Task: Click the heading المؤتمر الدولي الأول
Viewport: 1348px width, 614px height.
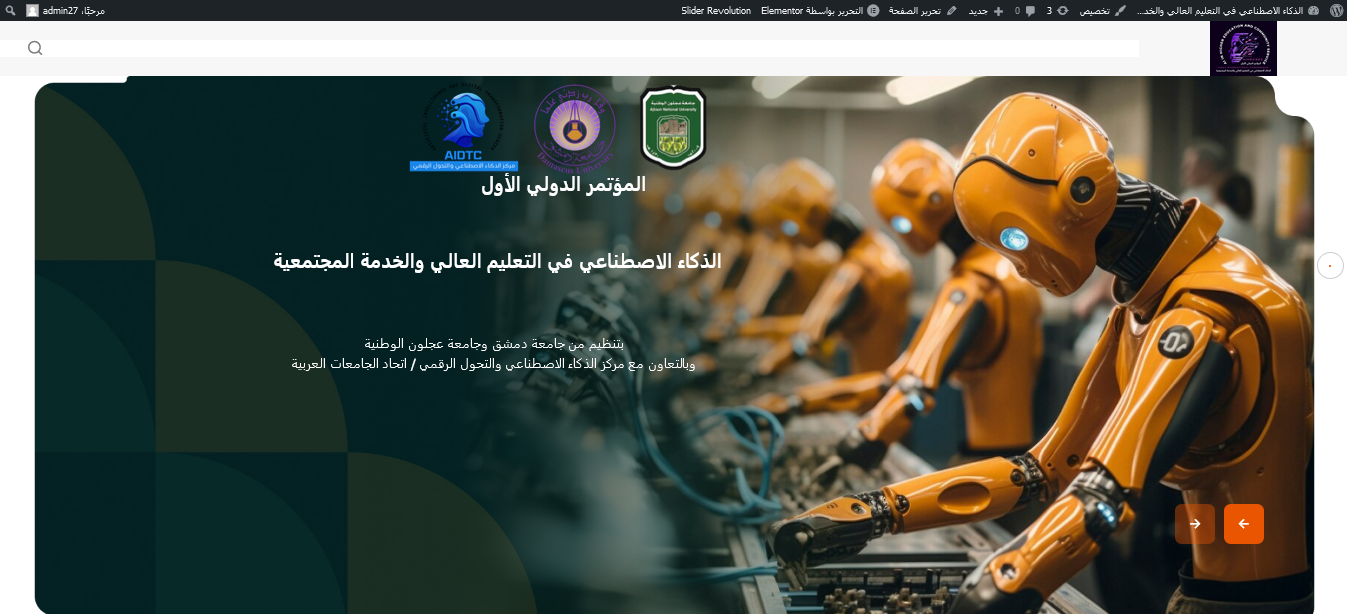Action: [563, 184]
